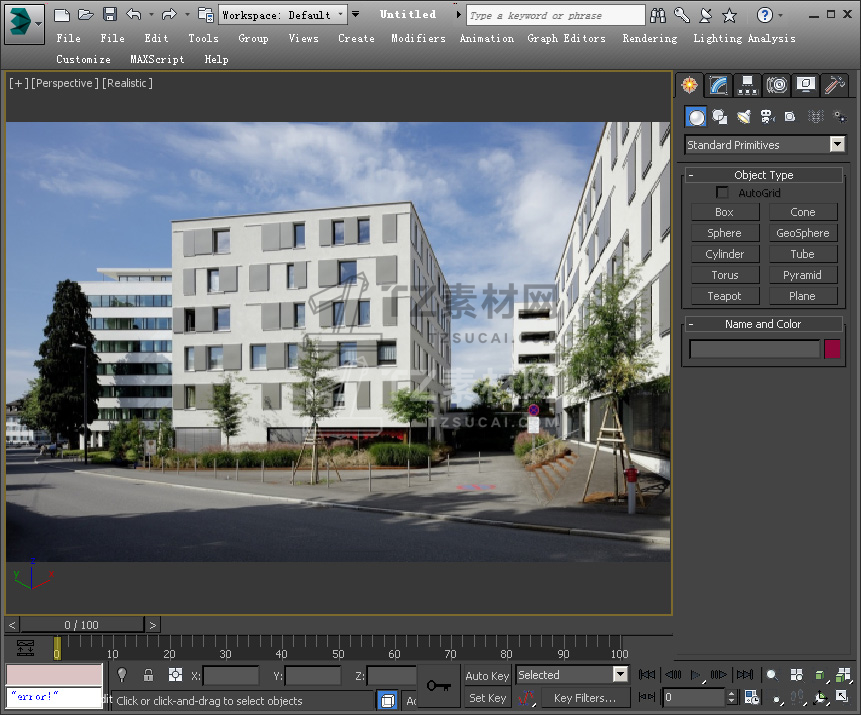Open the mini curve editor icon
This screenshot has height=715, width=861.
click(25, 648)
